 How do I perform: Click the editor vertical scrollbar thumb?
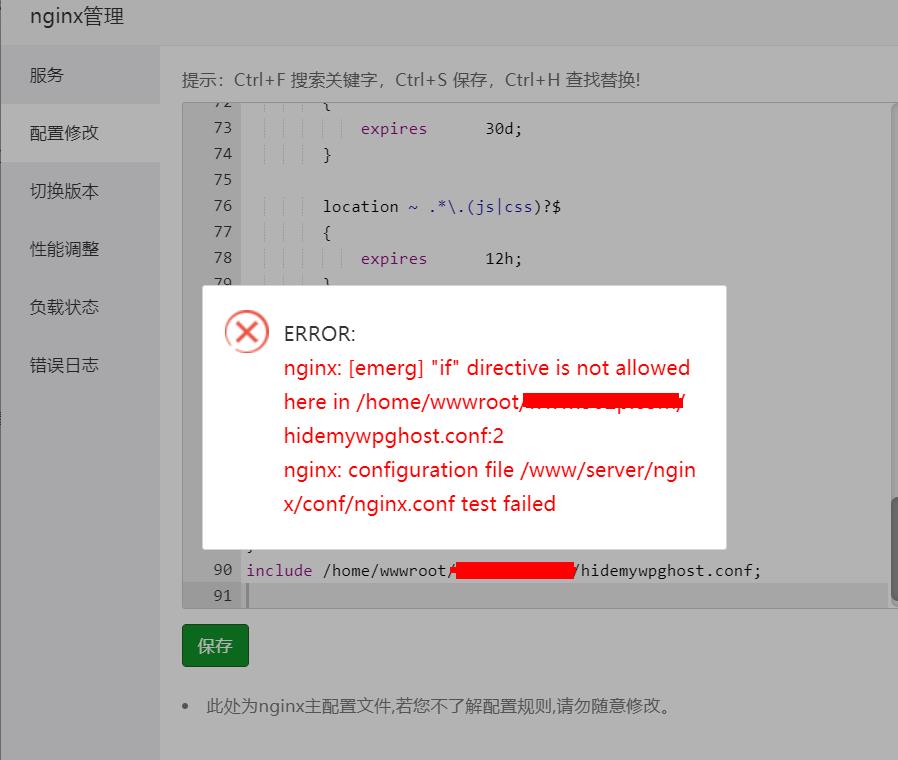coord(893,549)
